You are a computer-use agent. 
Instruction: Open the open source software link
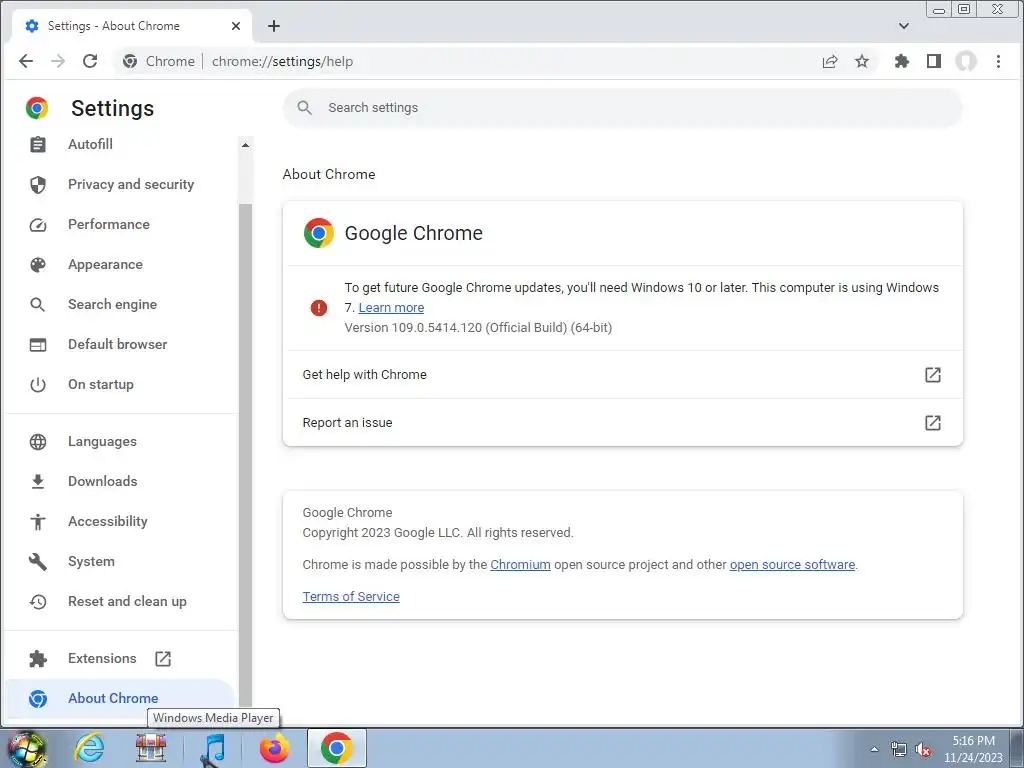[792, 565]
